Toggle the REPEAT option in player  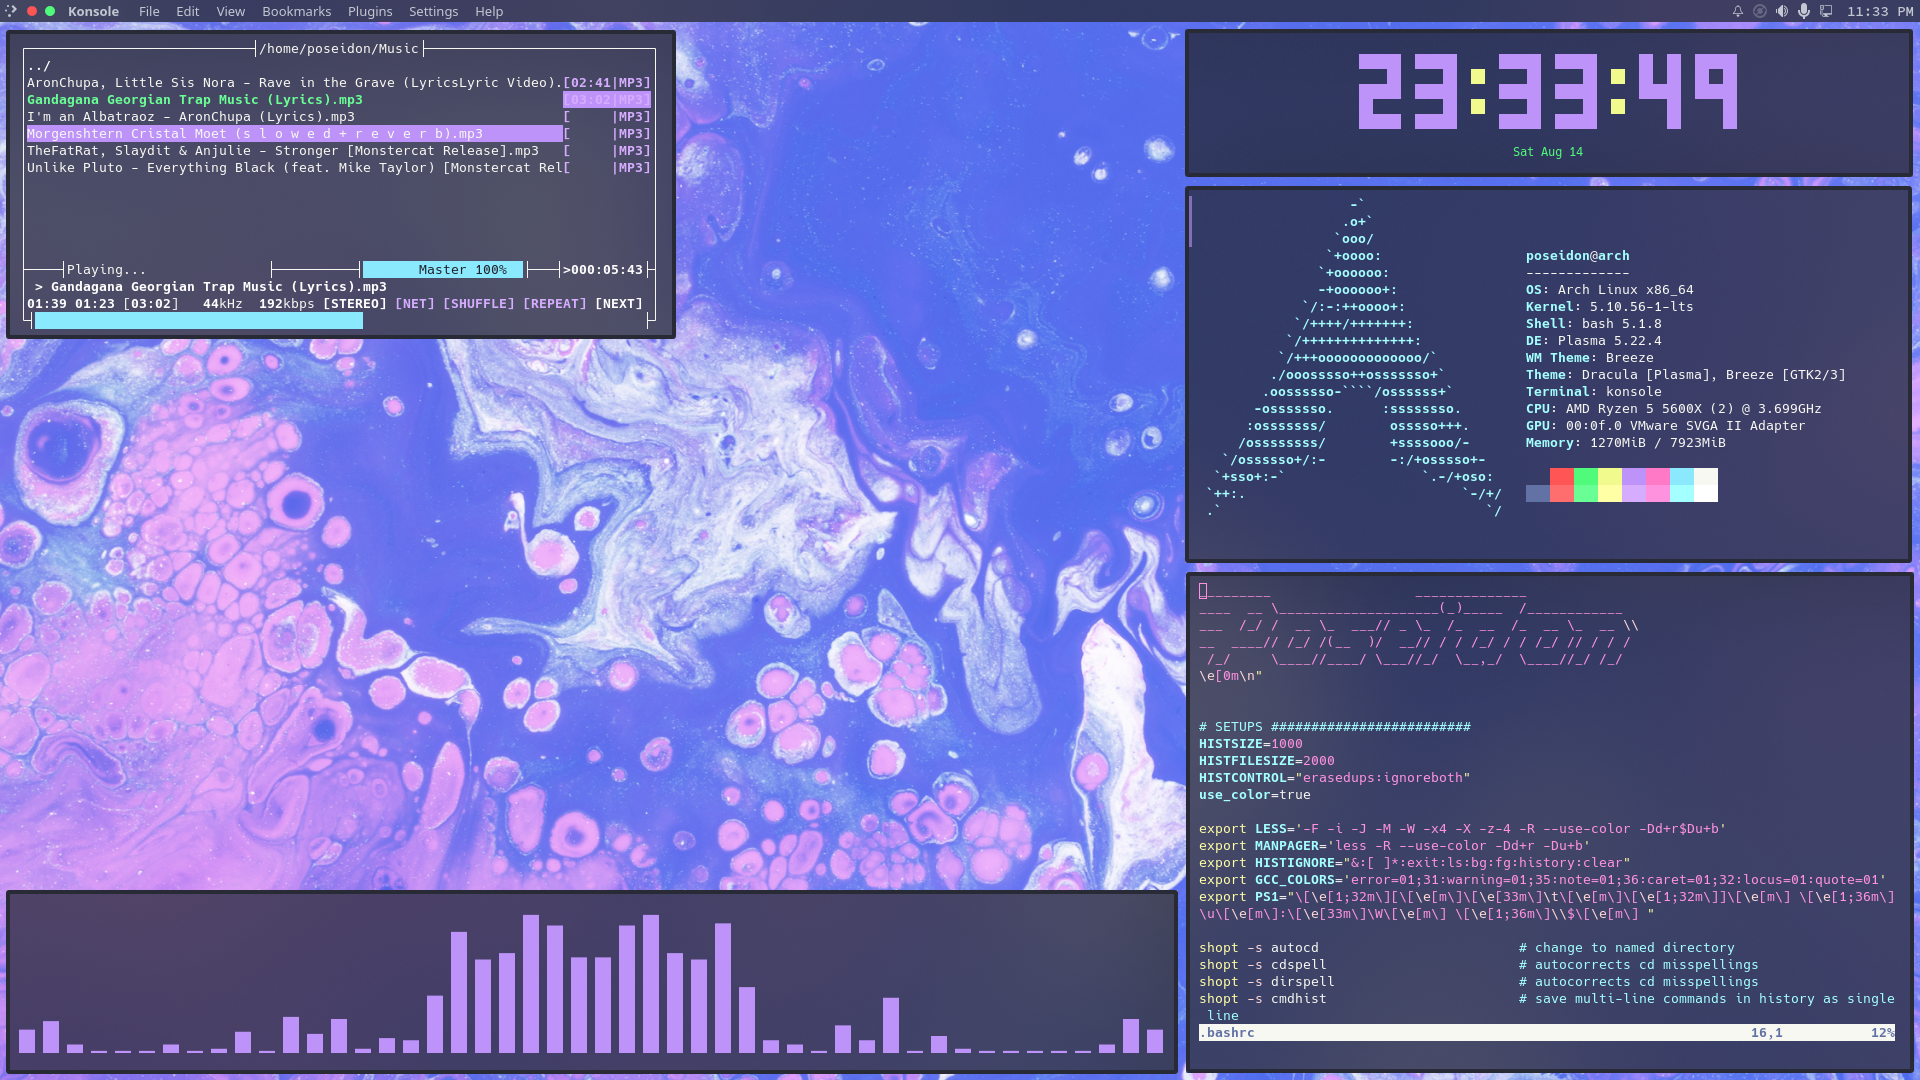click(x=554, y=303)
